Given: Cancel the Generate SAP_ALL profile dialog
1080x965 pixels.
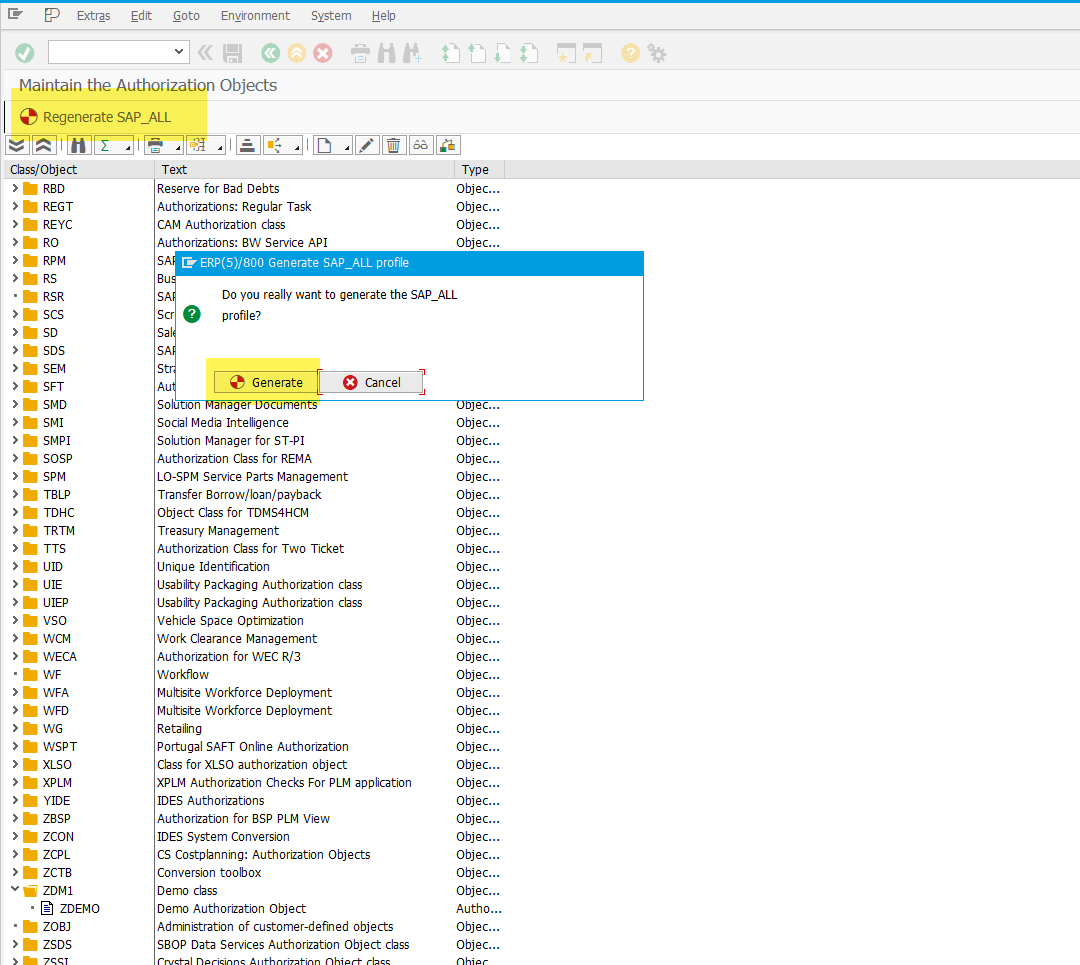Looking at the screenshot, I should point(371,382).
